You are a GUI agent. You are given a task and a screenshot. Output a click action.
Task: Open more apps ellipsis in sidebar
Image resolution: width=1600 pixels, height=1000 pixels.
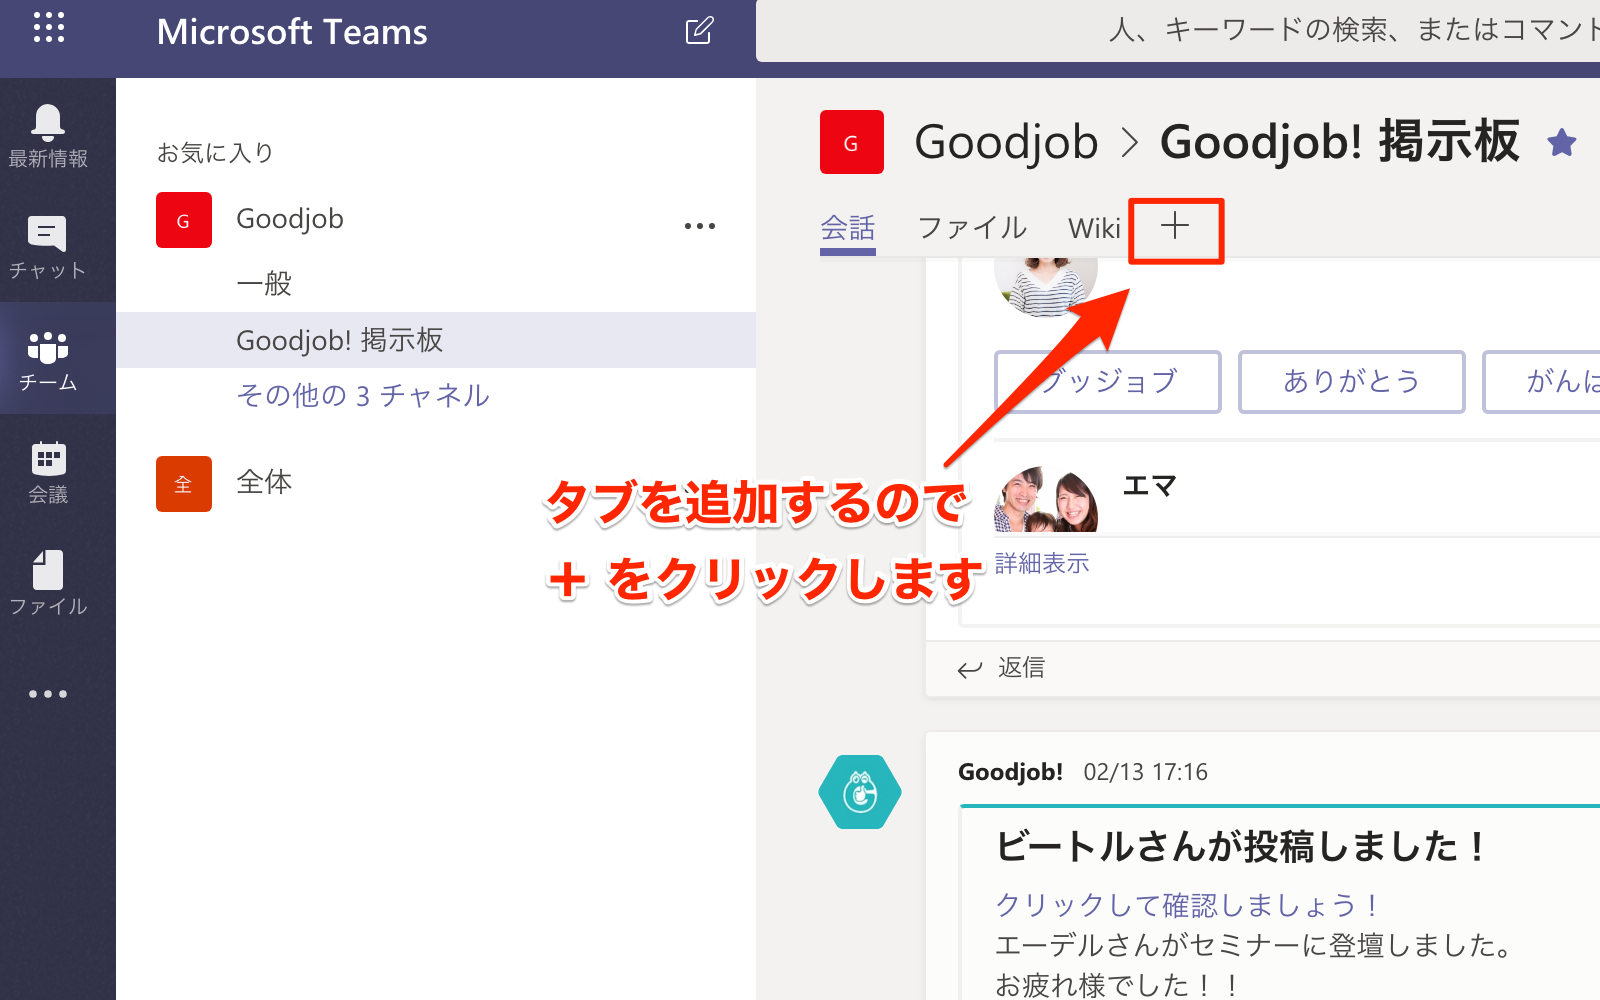[x=48, y=694]
